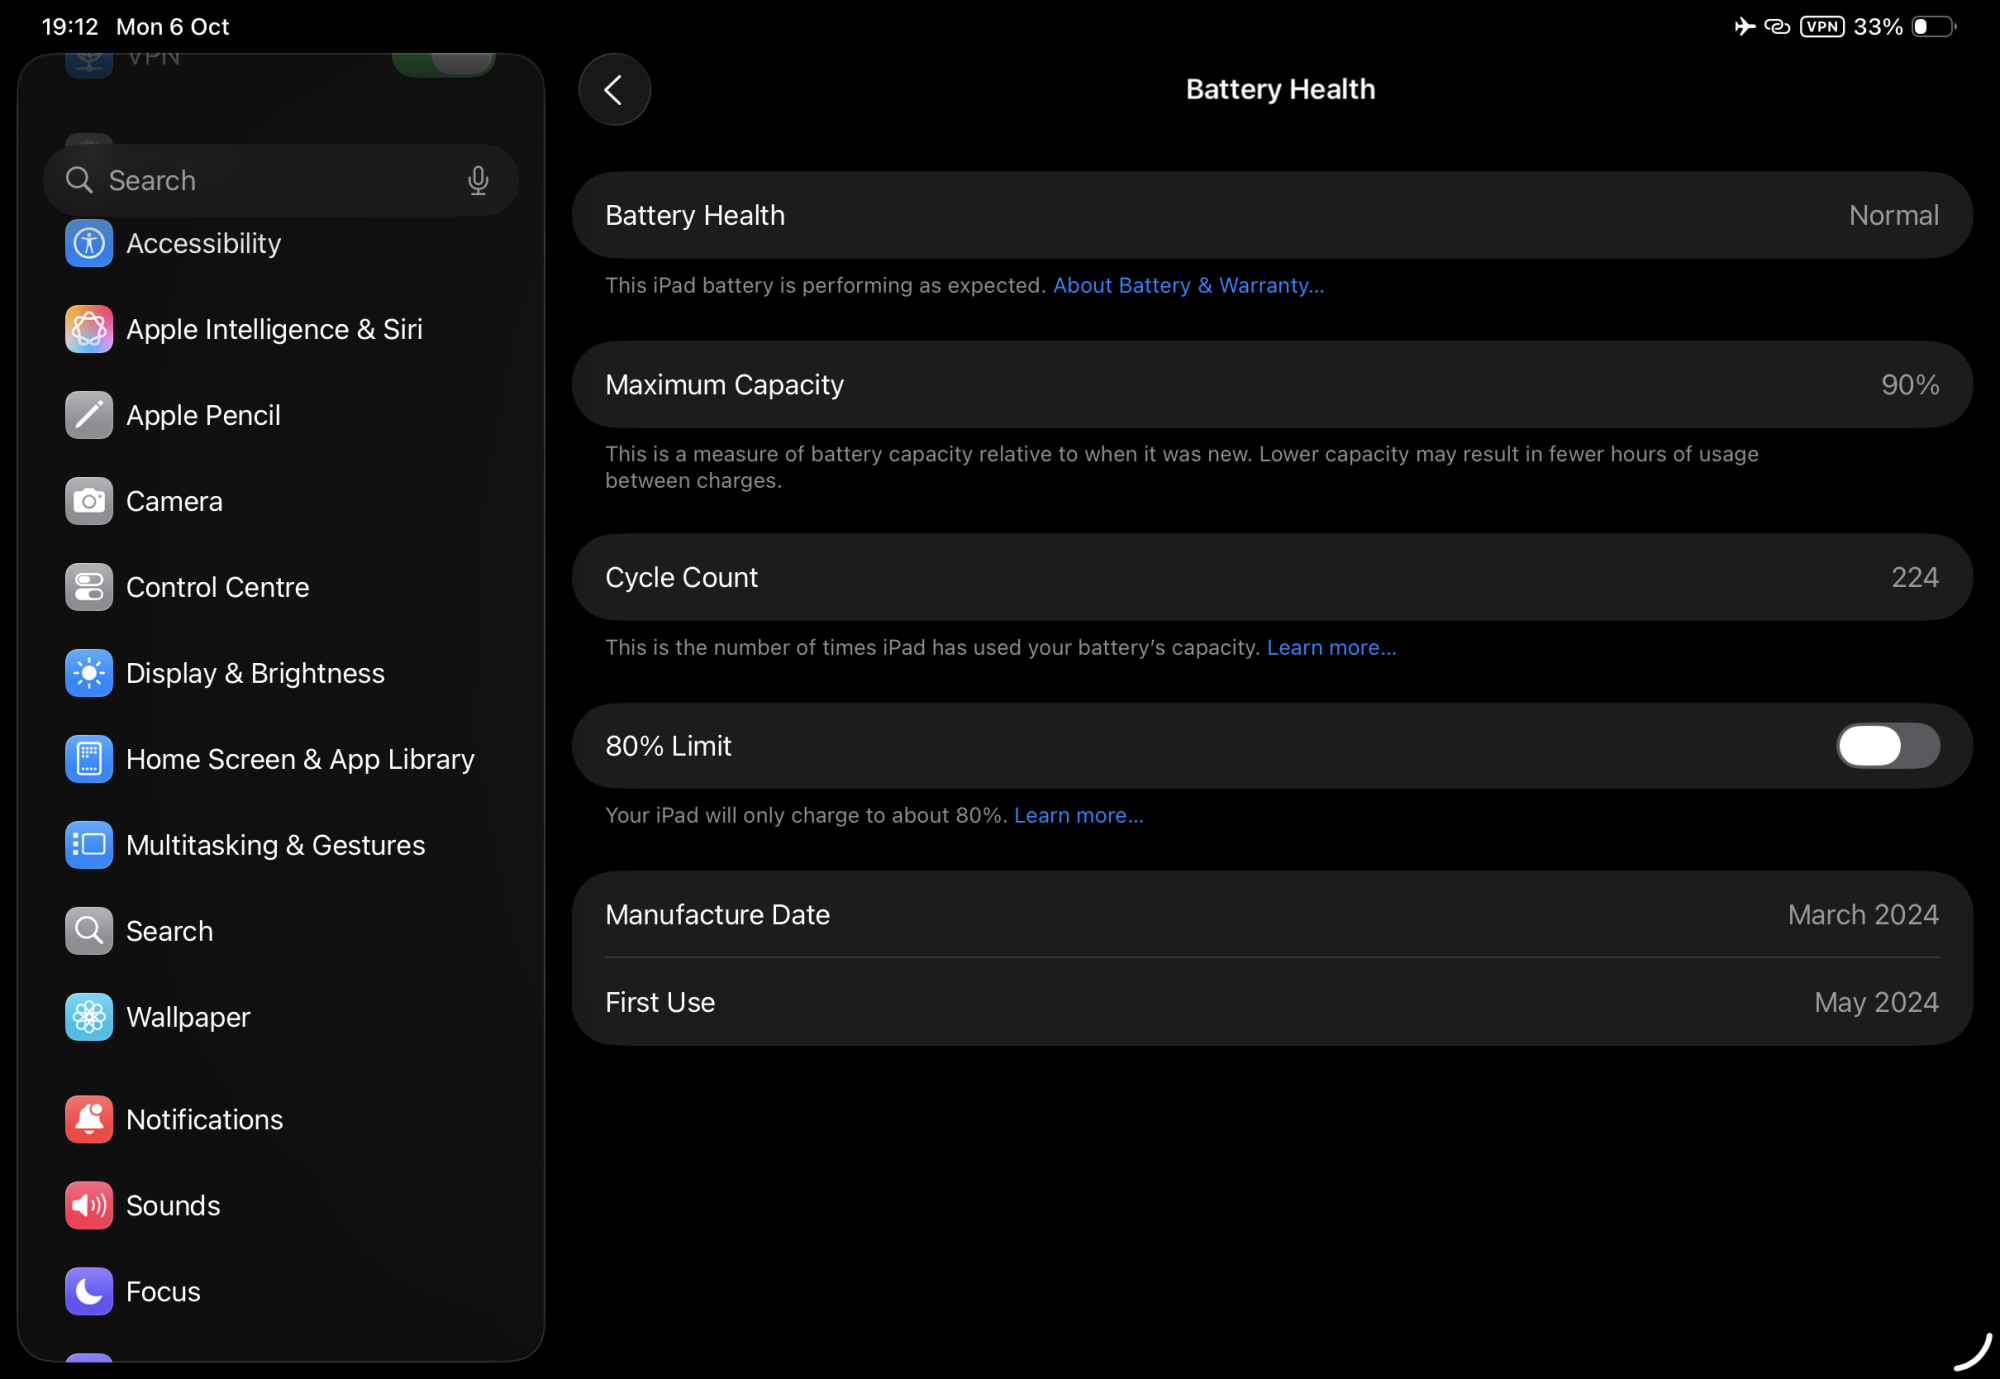Open Notifications settings entry
Screen dimensions: 2000x1379
(x=204, y=1119)
